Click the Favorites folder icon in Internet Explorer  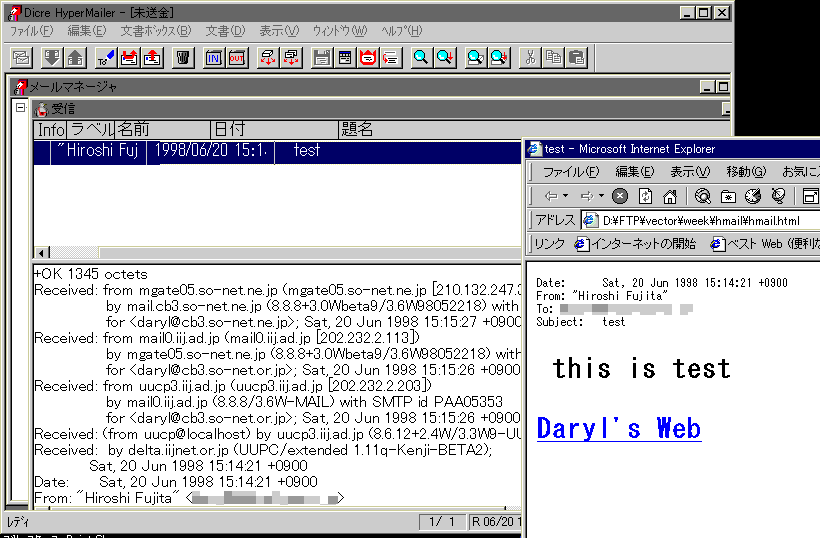coord(728,196)
